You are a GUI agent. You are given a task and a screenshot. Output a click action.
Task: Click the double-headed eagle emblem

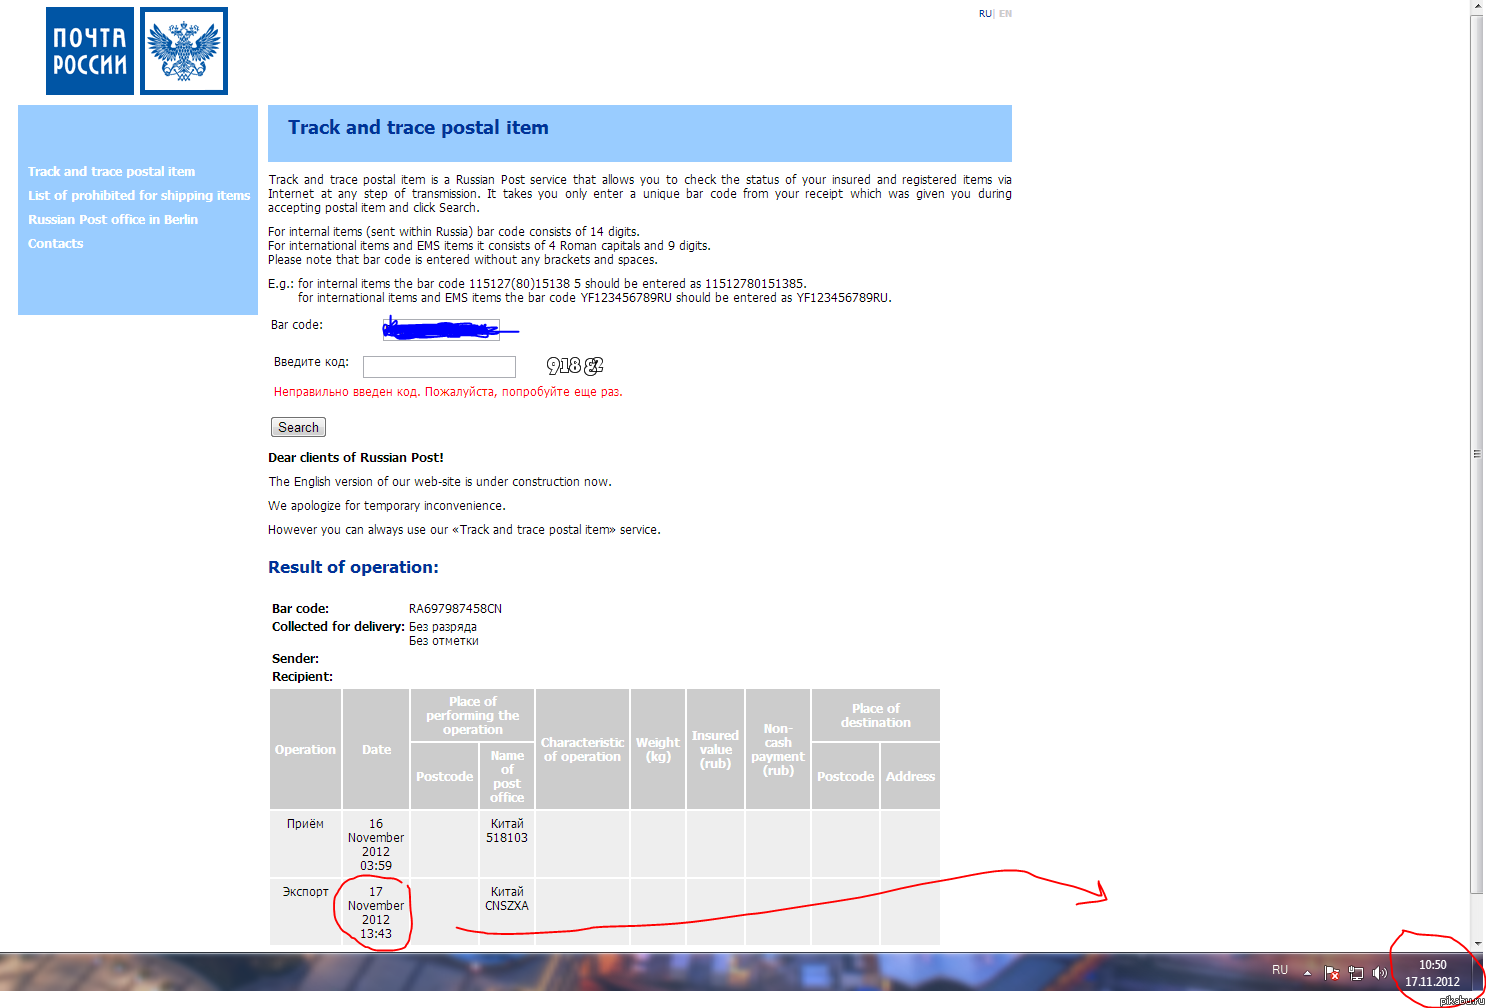pos(184,51)
